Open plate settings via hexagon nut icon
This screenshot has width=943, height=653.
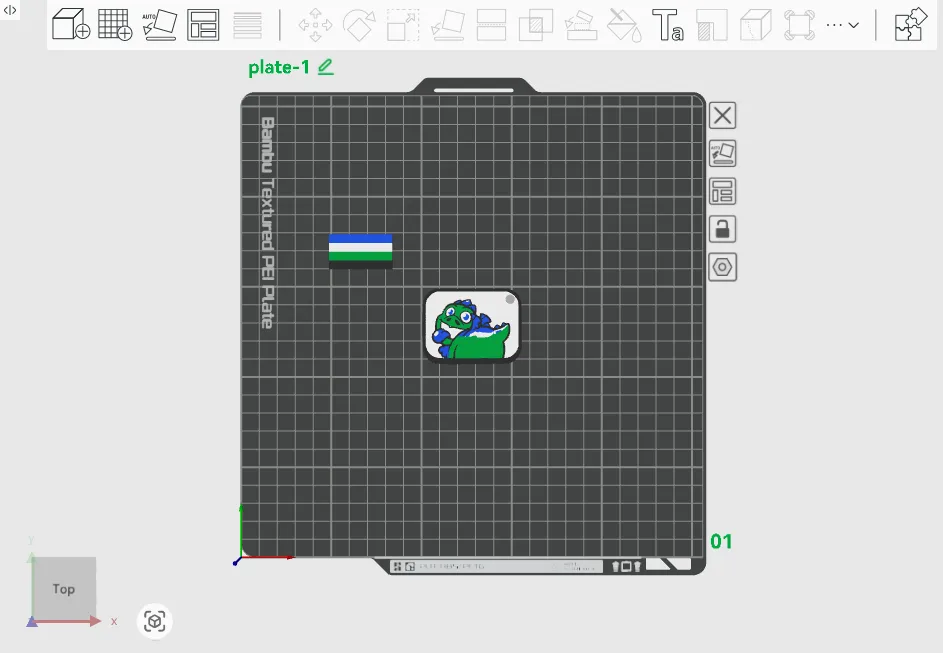point(722,267)
